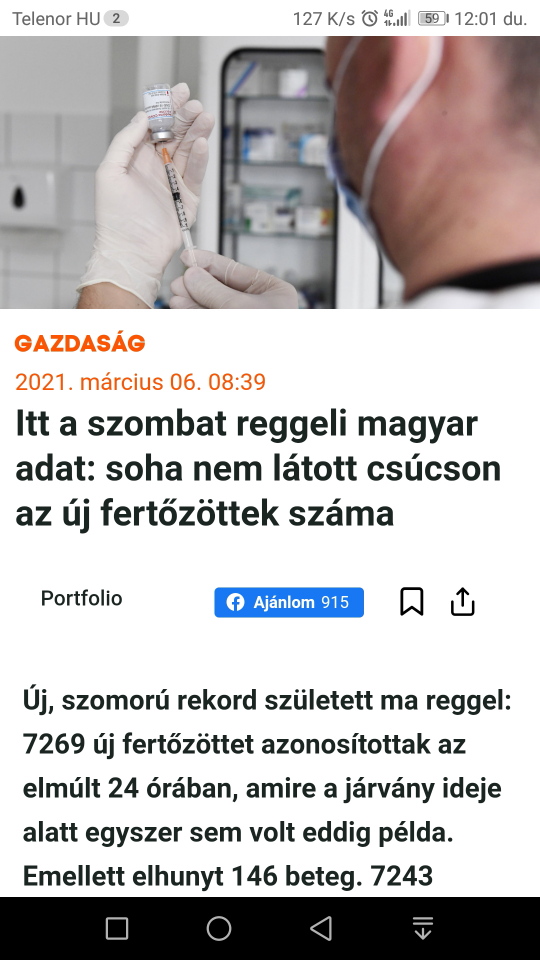540x960 pixels.
Task: Tap the alarm clock status bar icon
Action: [369, 18]
